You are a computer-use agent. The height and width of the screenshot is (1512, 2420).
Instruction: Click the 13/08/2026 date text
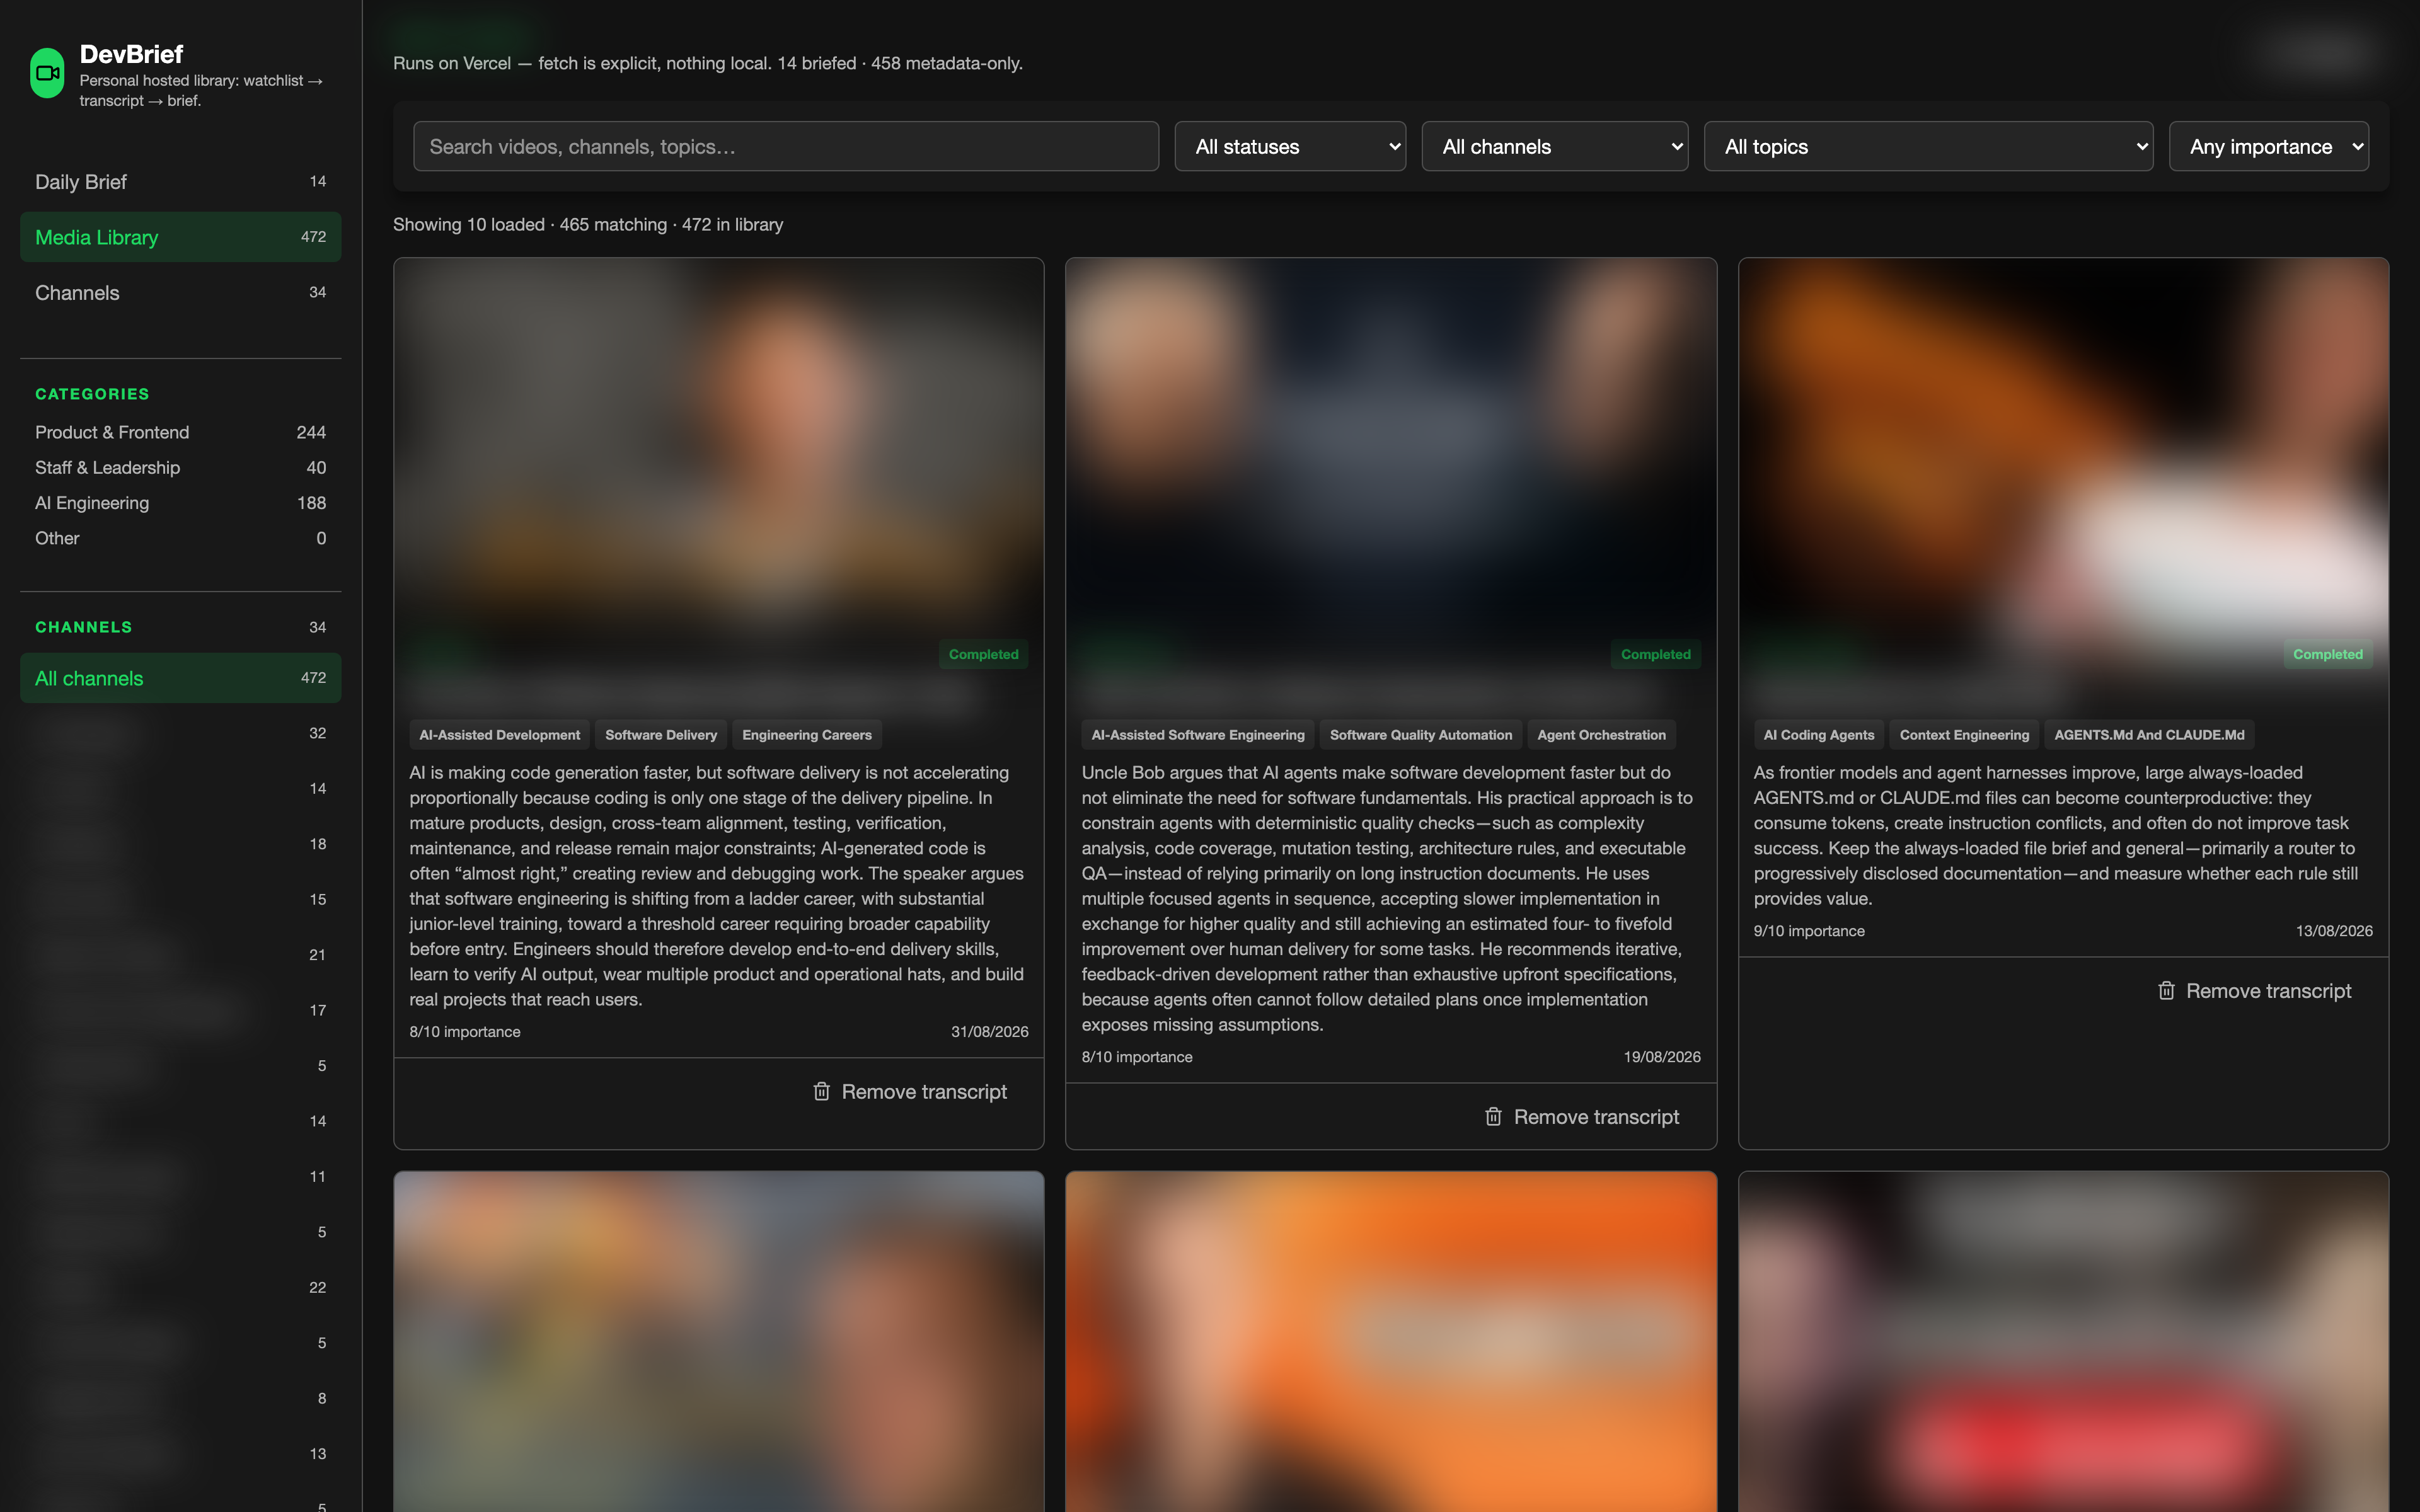click(x=2334, y=931)
